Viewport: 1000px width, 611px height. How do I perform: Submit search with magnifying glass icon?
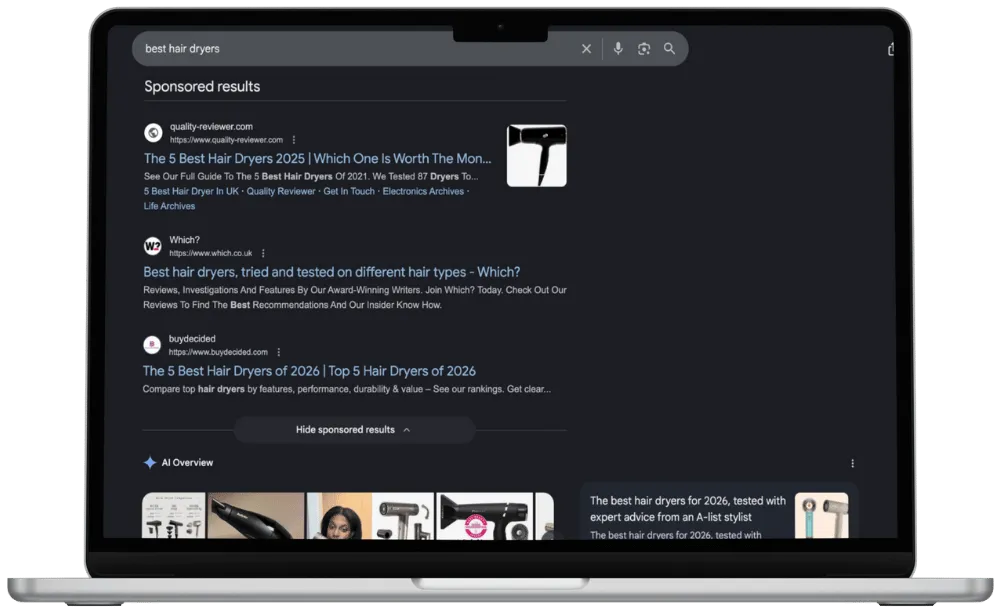(x=669, y=48)
